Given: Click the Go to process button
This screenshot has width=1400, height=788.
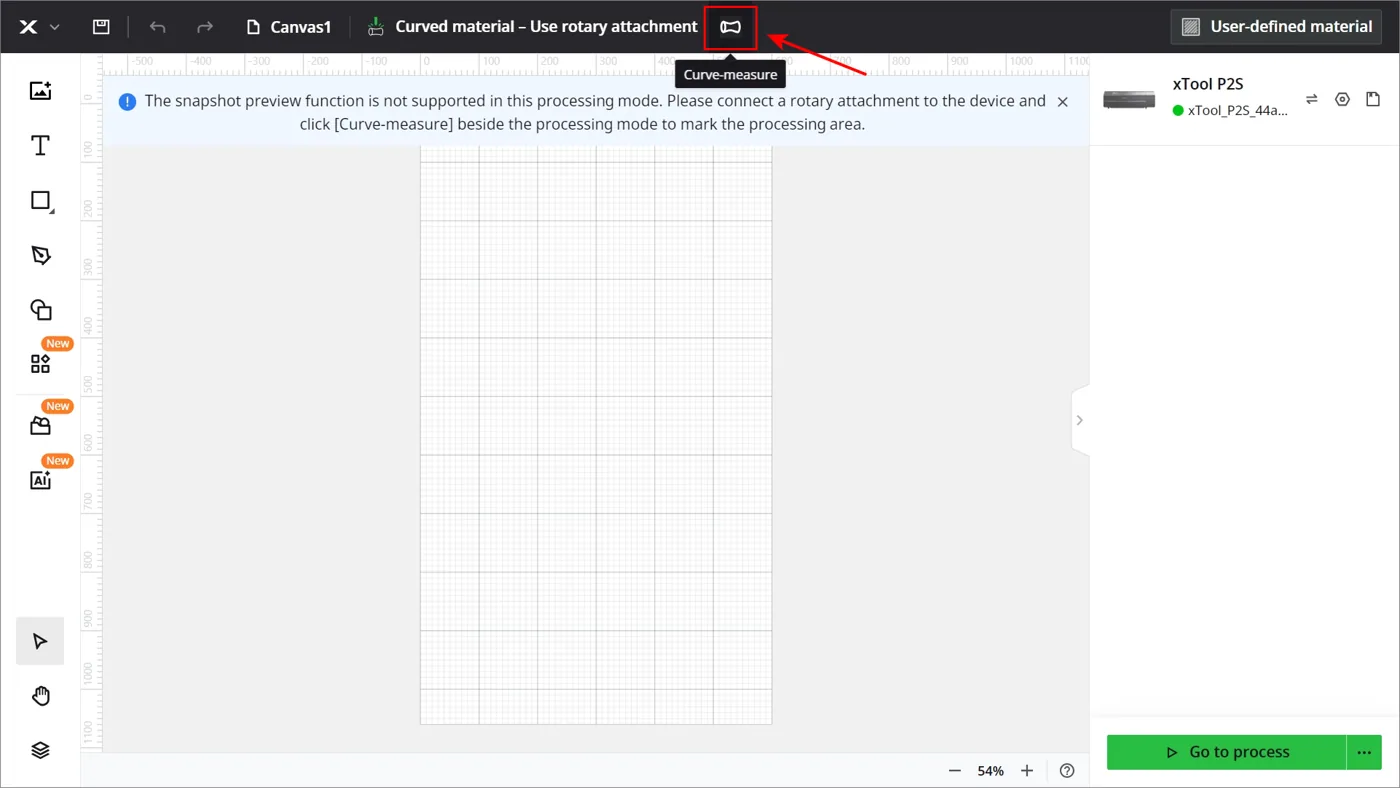Looking at the screenshot, I should (x=1227, y=752).
